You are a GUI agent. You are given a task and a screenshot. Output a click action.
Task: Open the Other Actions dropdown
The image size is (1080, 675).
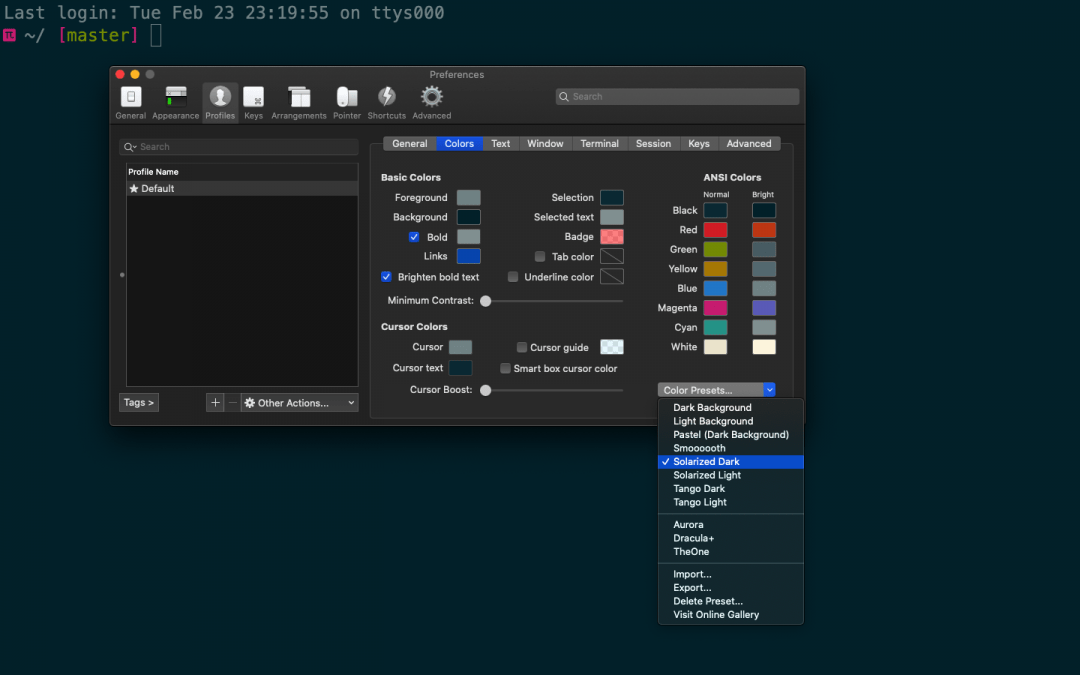tap(298, 402)
